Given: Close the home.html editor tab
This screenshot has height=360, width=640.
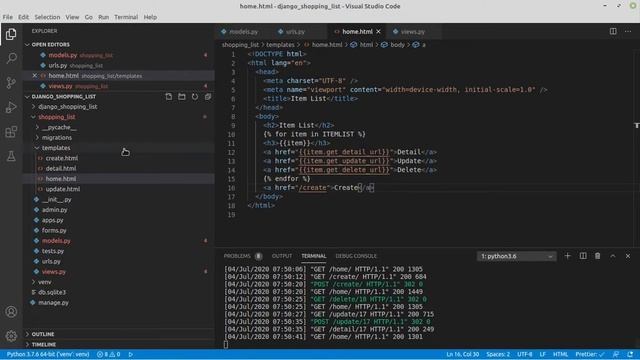Looking at the screenshot, I should click(x=378, y=31).
